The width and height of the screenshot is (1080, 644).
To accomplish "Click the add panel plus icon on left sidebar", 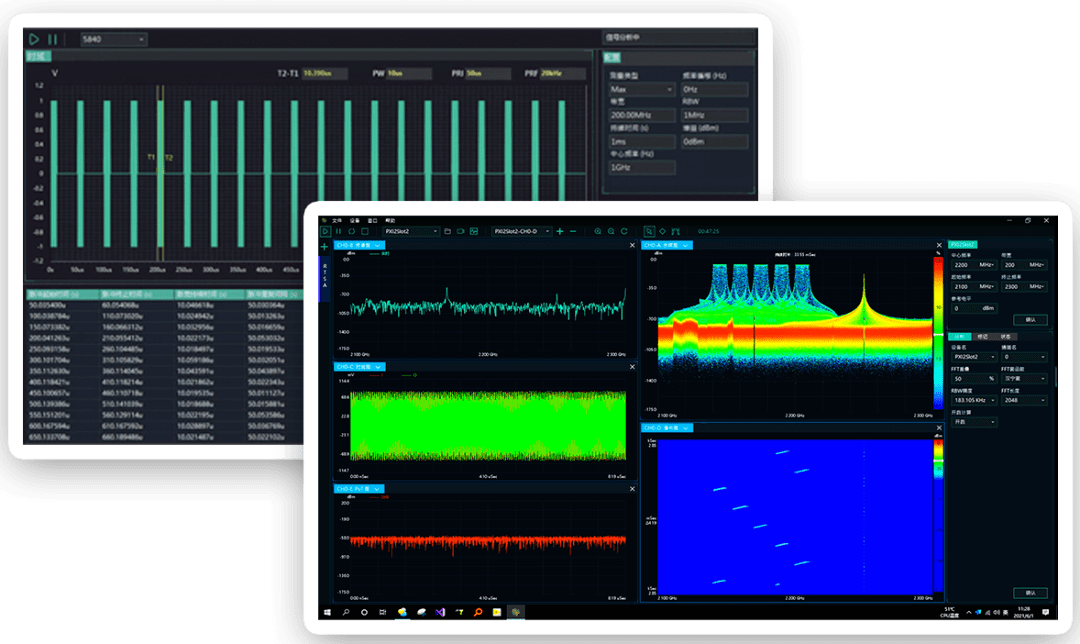I will click(324, 246).
